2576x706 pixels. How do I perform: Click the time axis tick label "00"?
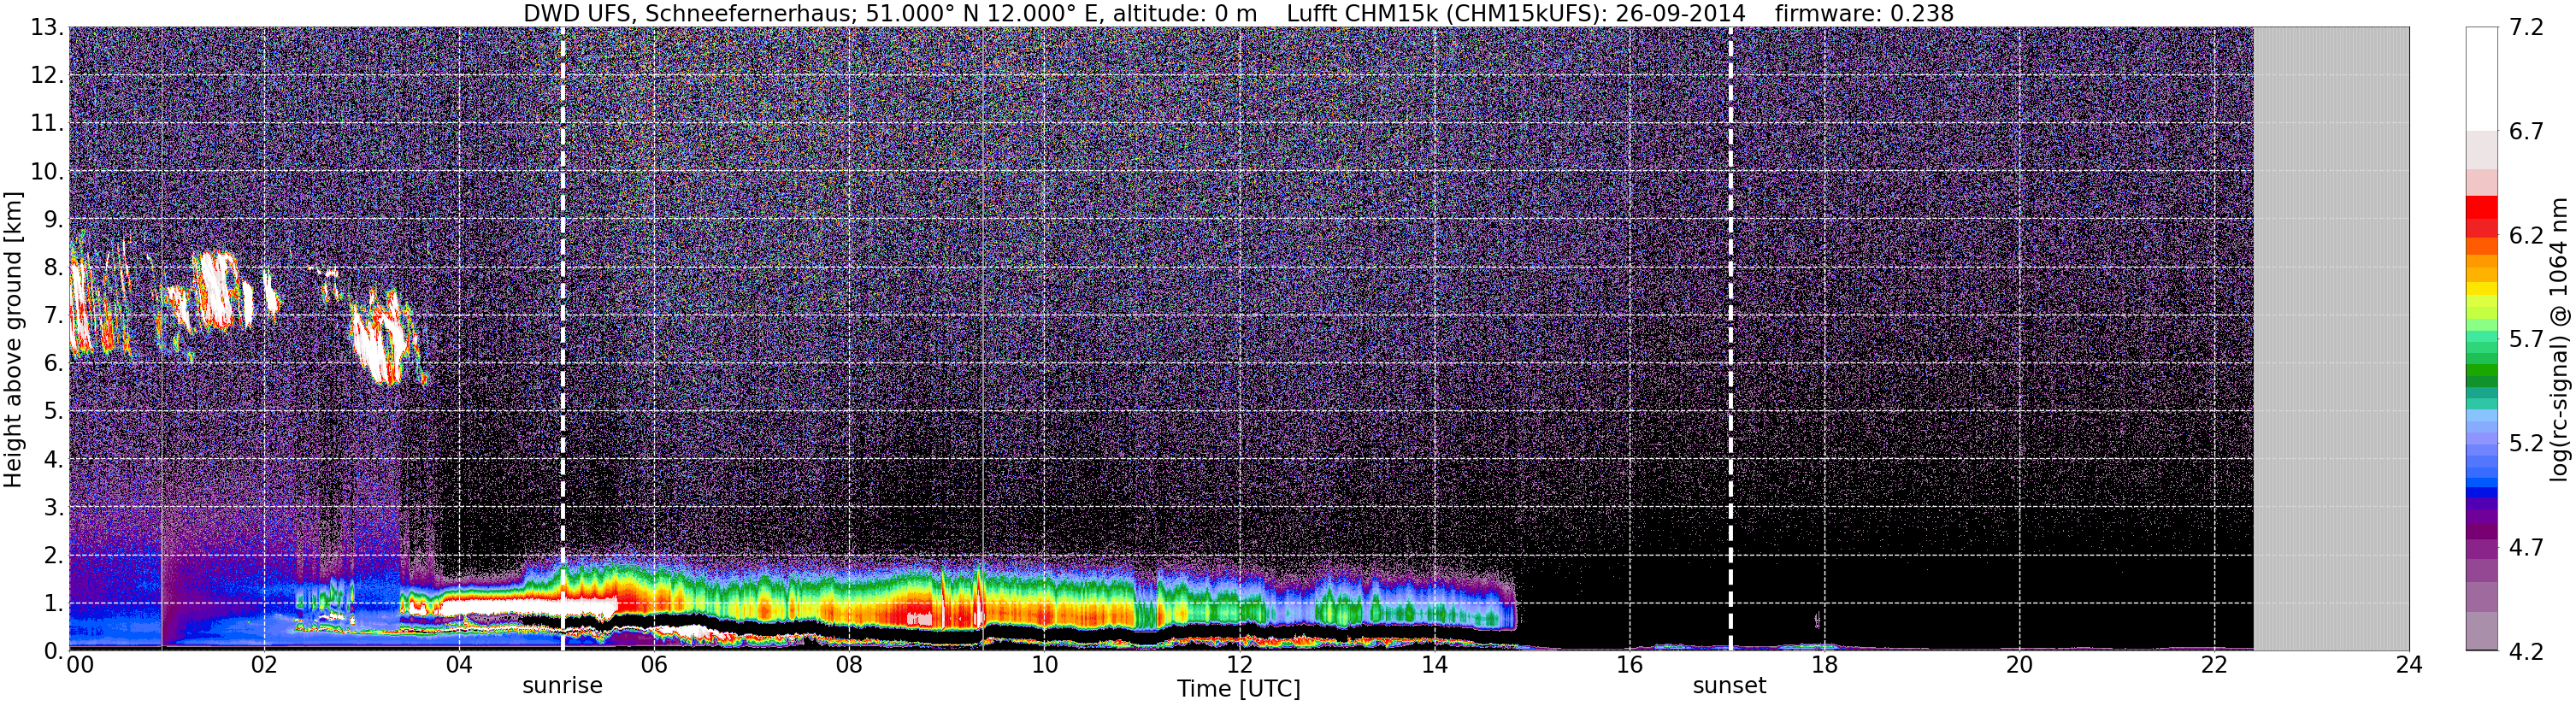[x=80, y=665]
